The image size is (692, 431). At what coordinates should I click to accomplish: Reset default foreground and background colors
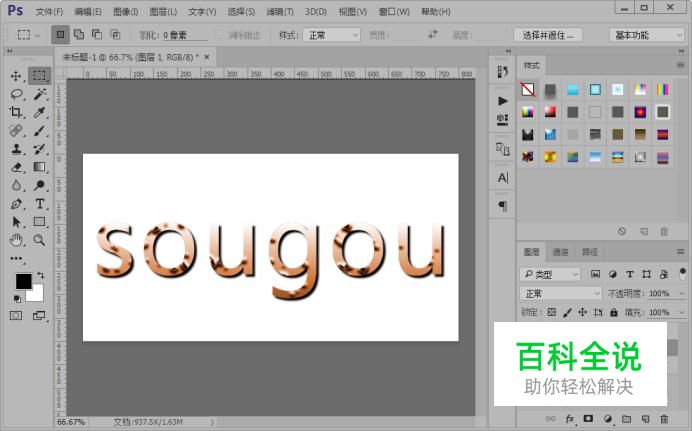pos(17,299)
